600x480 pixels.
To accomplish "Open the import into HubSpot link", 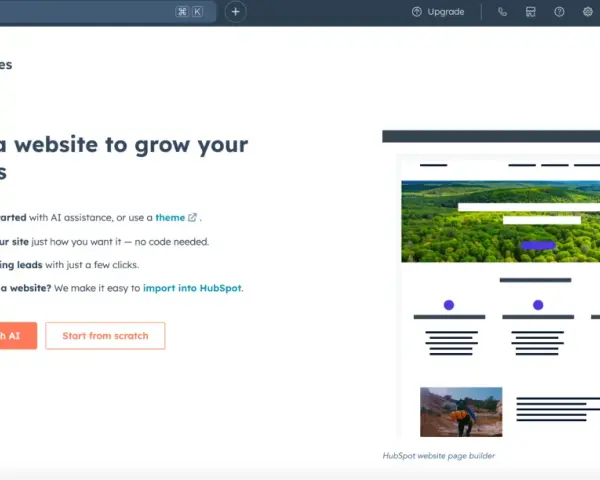I will click(192, 288).
